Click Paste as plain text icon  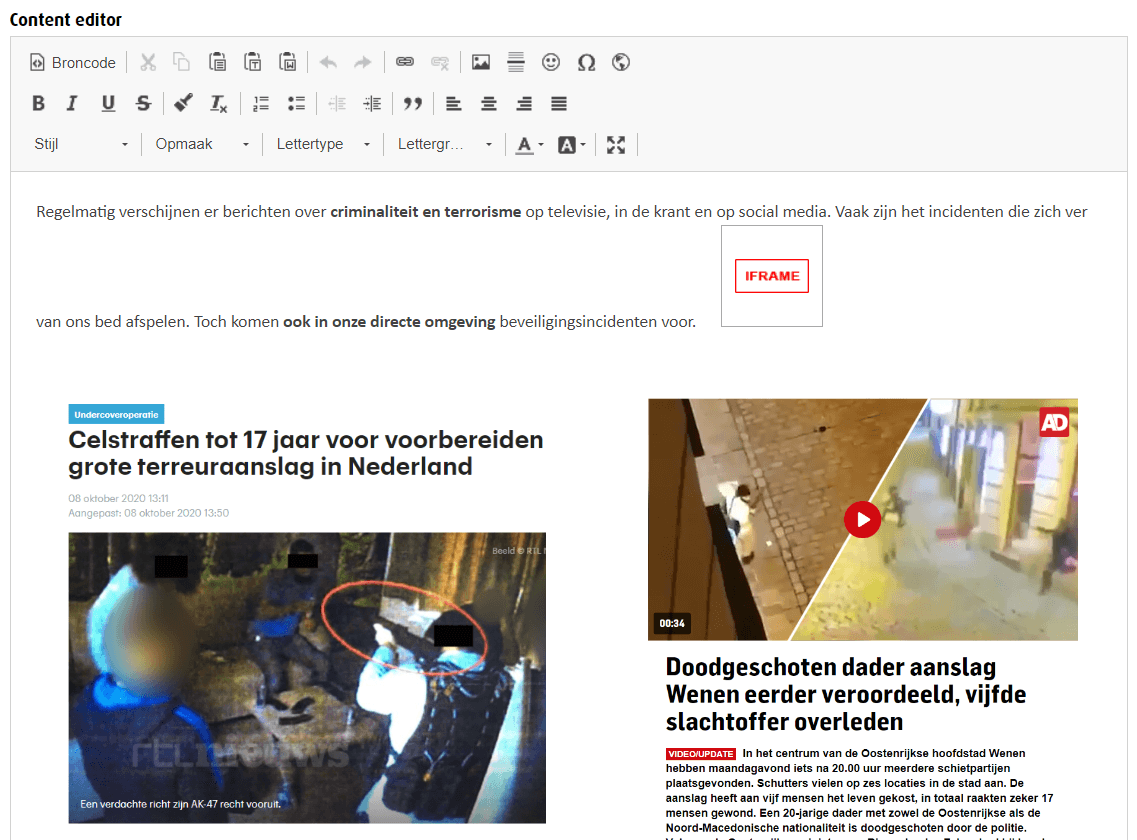pos(252,62)
